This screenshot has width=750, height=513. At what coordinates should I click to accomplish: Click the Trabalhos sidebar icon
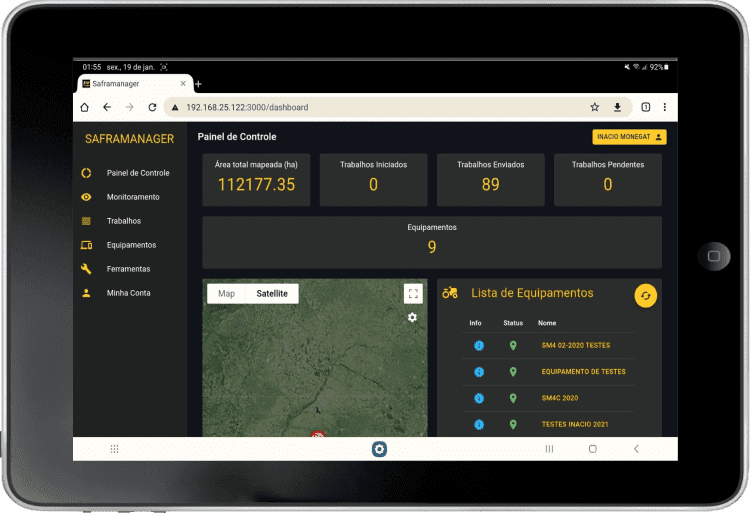[86, 221]
